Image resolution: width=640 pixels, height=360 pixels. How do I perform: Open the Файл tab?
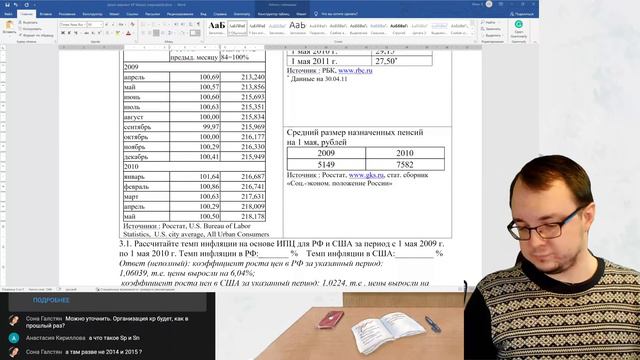point(8,14)
